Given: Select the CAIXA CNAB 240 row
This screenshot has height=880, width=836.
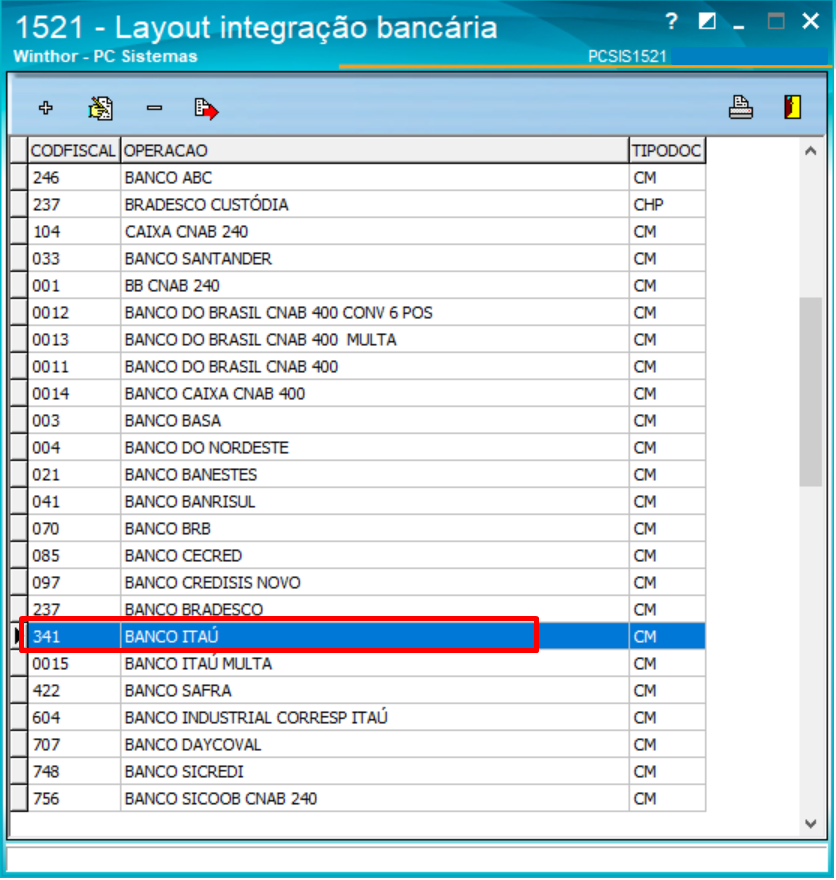Looking at the screenshot, I should coord(357,231).
